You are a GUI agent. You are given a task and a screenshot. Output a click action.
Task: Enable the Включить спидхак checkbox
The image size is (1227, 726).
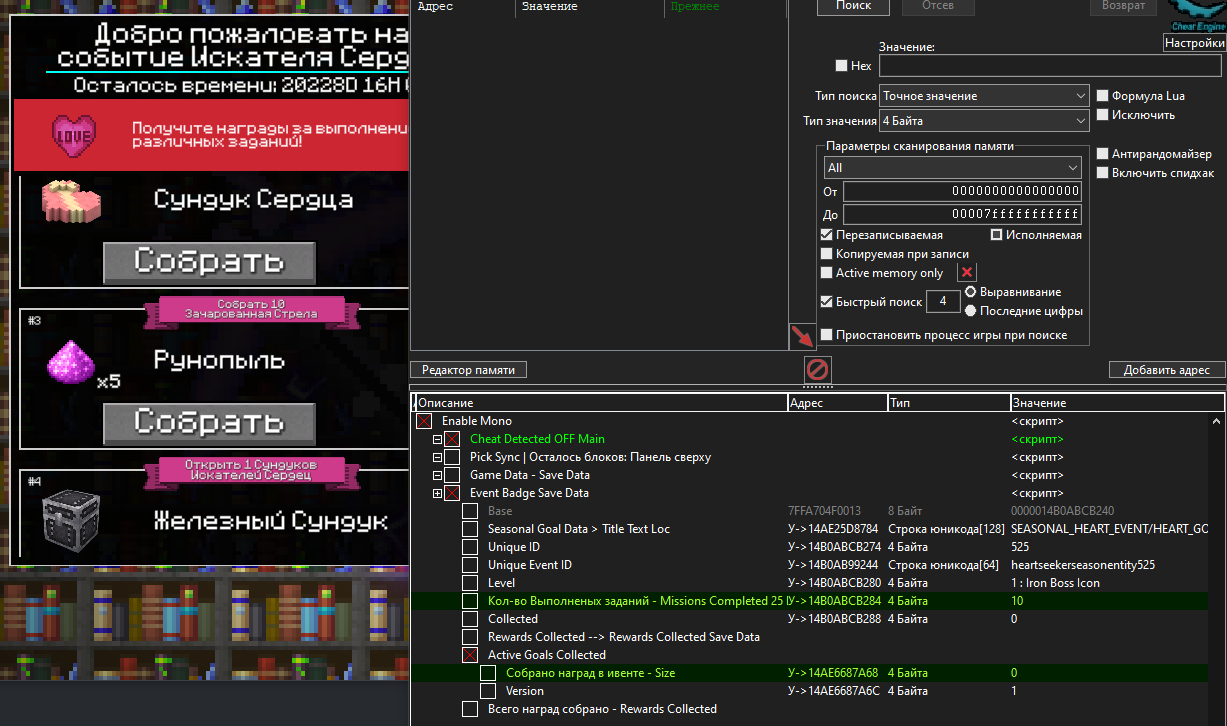click(1103, 173)
